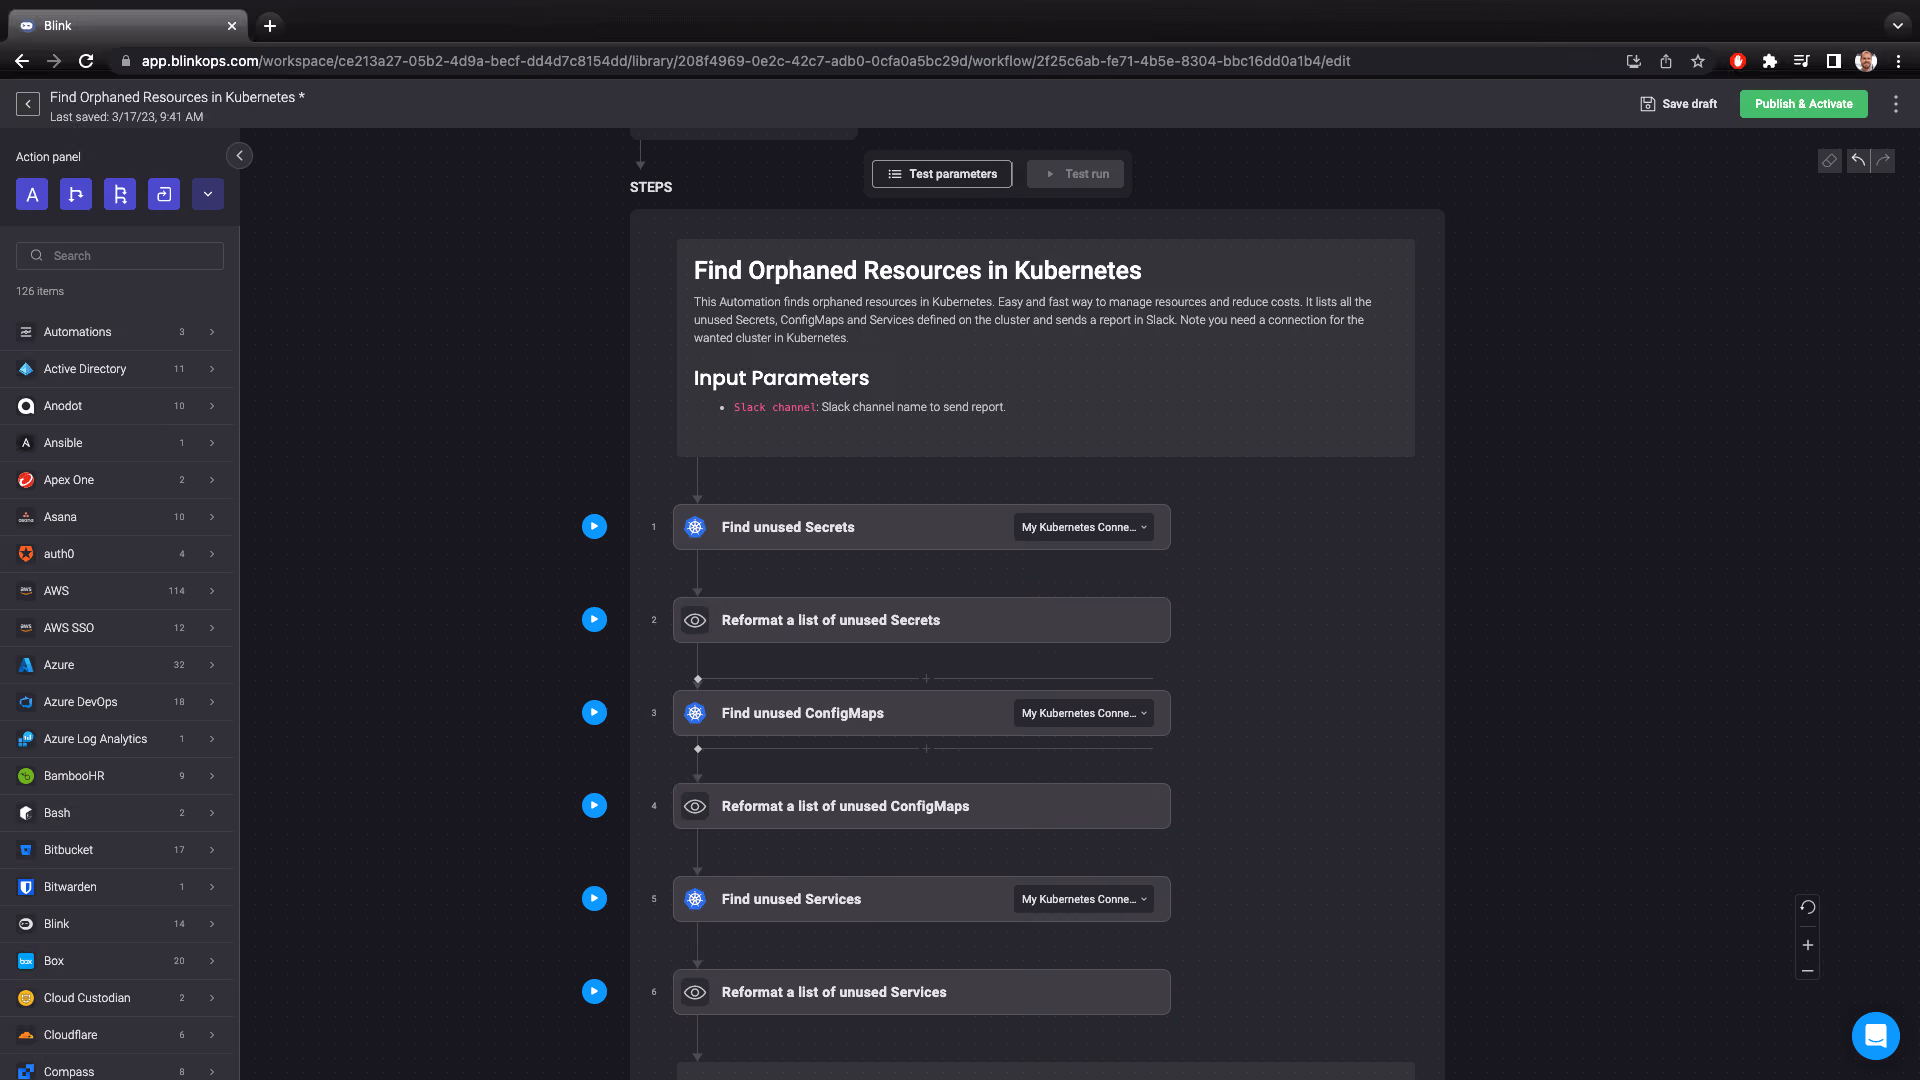This screenshot has width=1920, height=1080.
Task: Open Test parameters
Action: [x=942, y=174]
